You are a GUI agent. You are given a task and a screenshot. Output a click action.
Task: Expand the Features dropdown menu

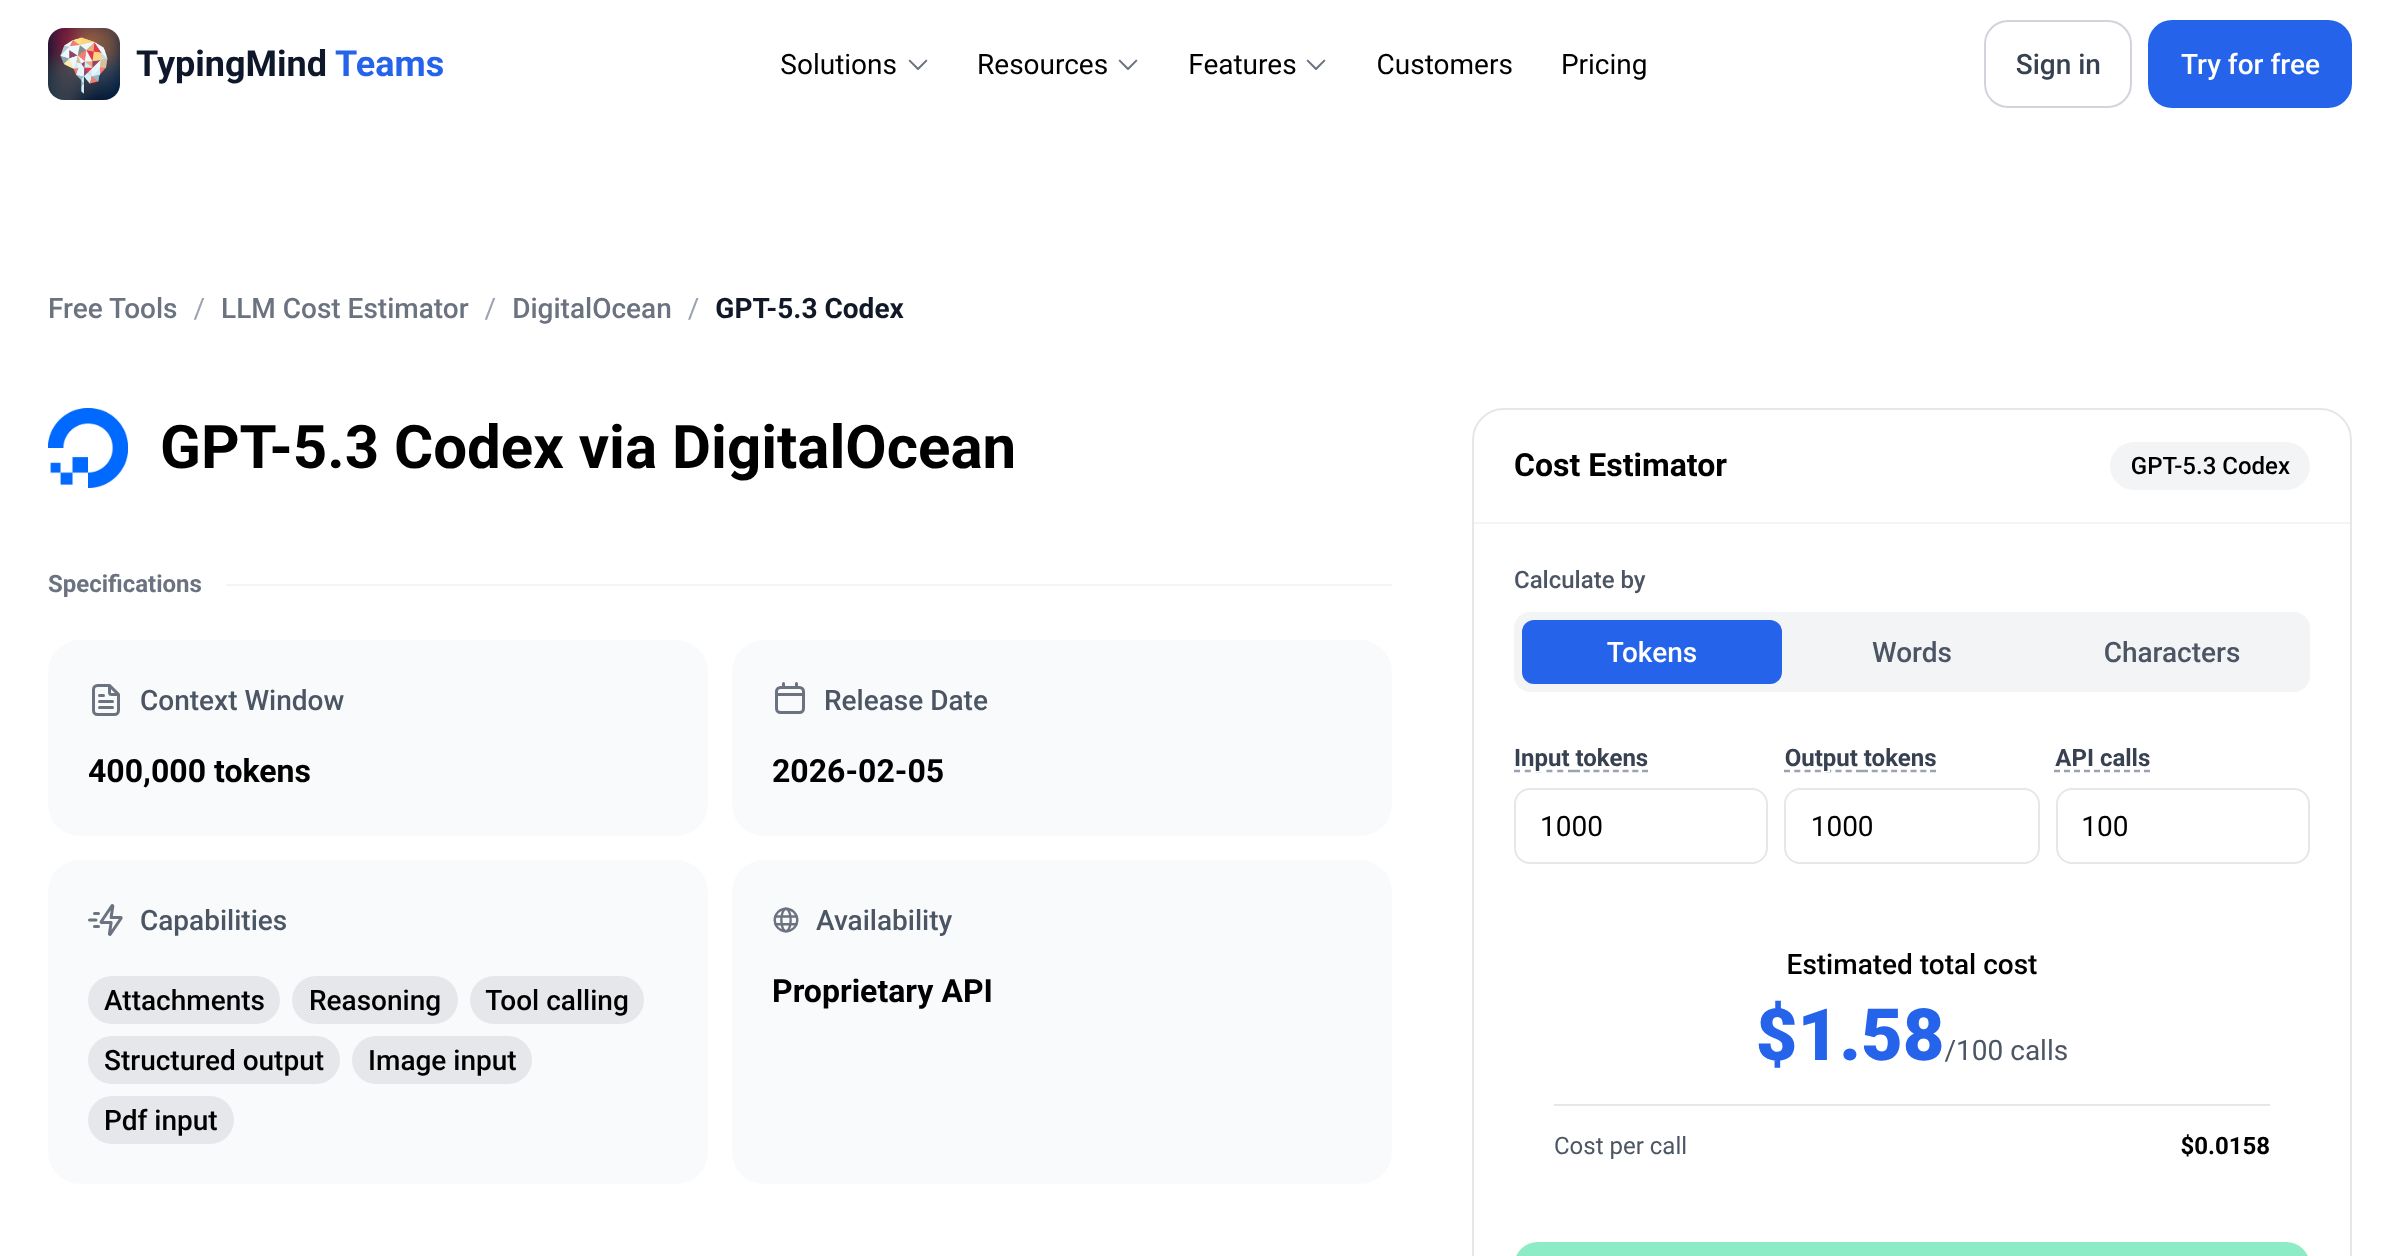[1257, 64]
